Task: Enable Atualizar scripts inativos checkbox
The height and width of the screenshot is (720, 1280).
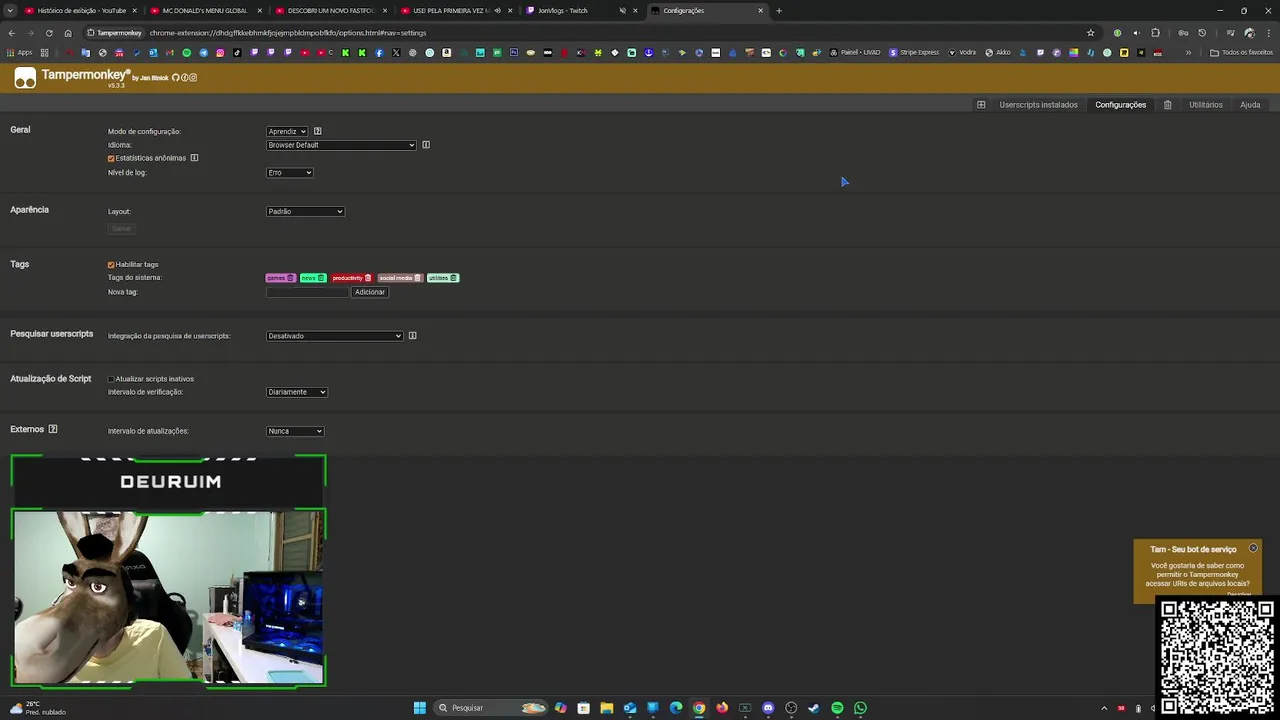Action: coord(111,379)
